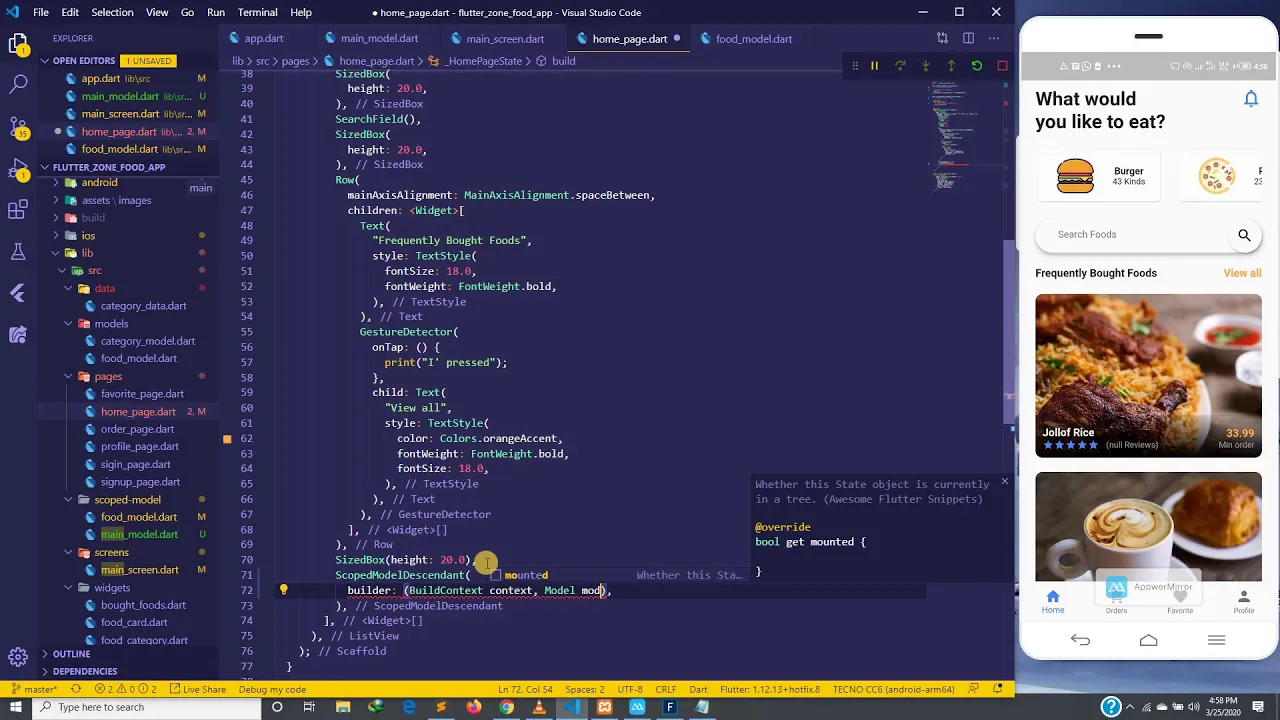Image resolution: width=1280 pixels, height=720 pixels.
Task: Click the Windows Start button
Action: (x=16, y=707)
